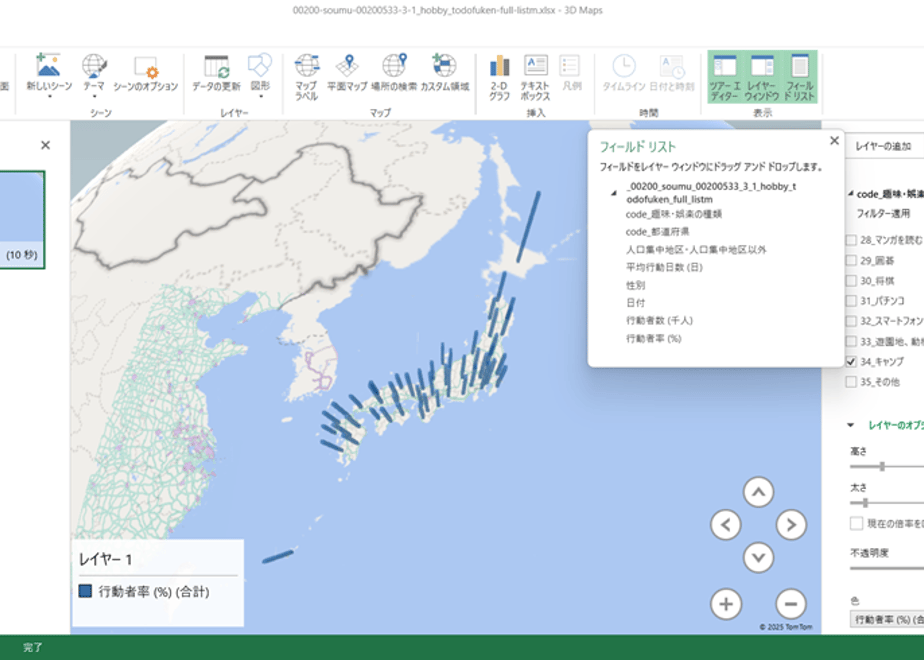Click the 完了 status bar text
The height and width of the screenshot is (660, 924).
(32, 647)
